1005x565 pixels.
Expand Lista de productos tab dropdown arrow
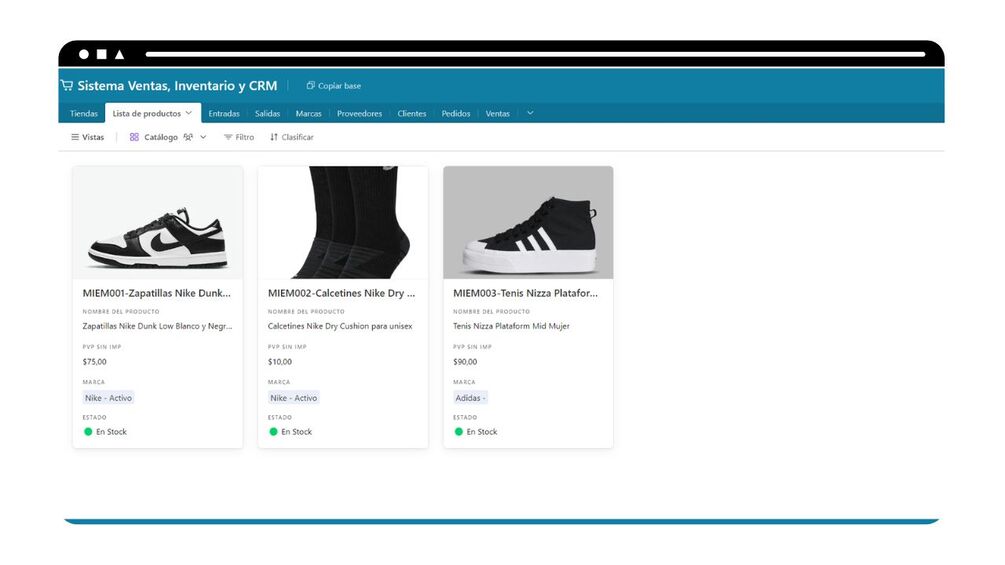(188, 113)
